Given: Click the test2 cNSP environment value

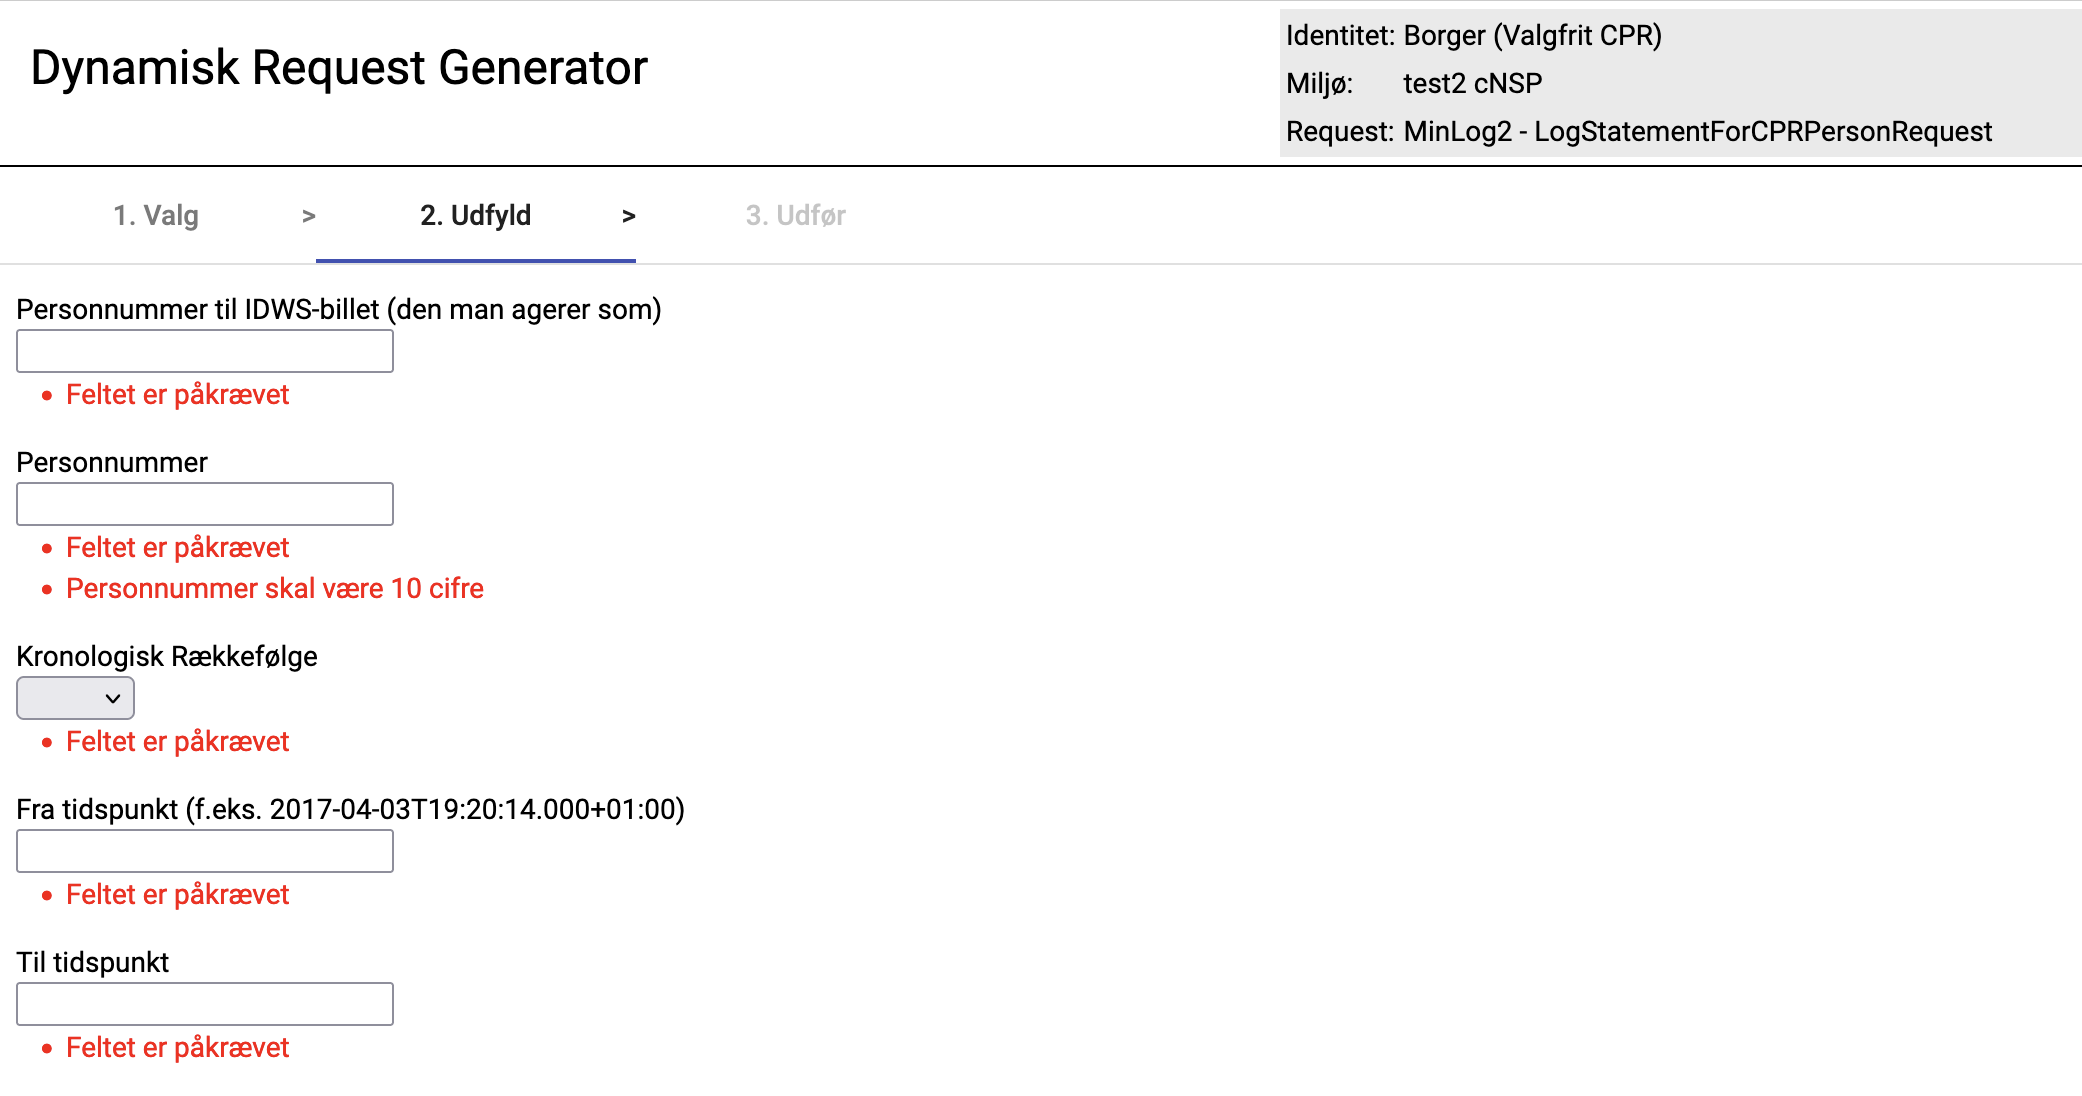Looking at the screenshot, I should pos(1472,84).
